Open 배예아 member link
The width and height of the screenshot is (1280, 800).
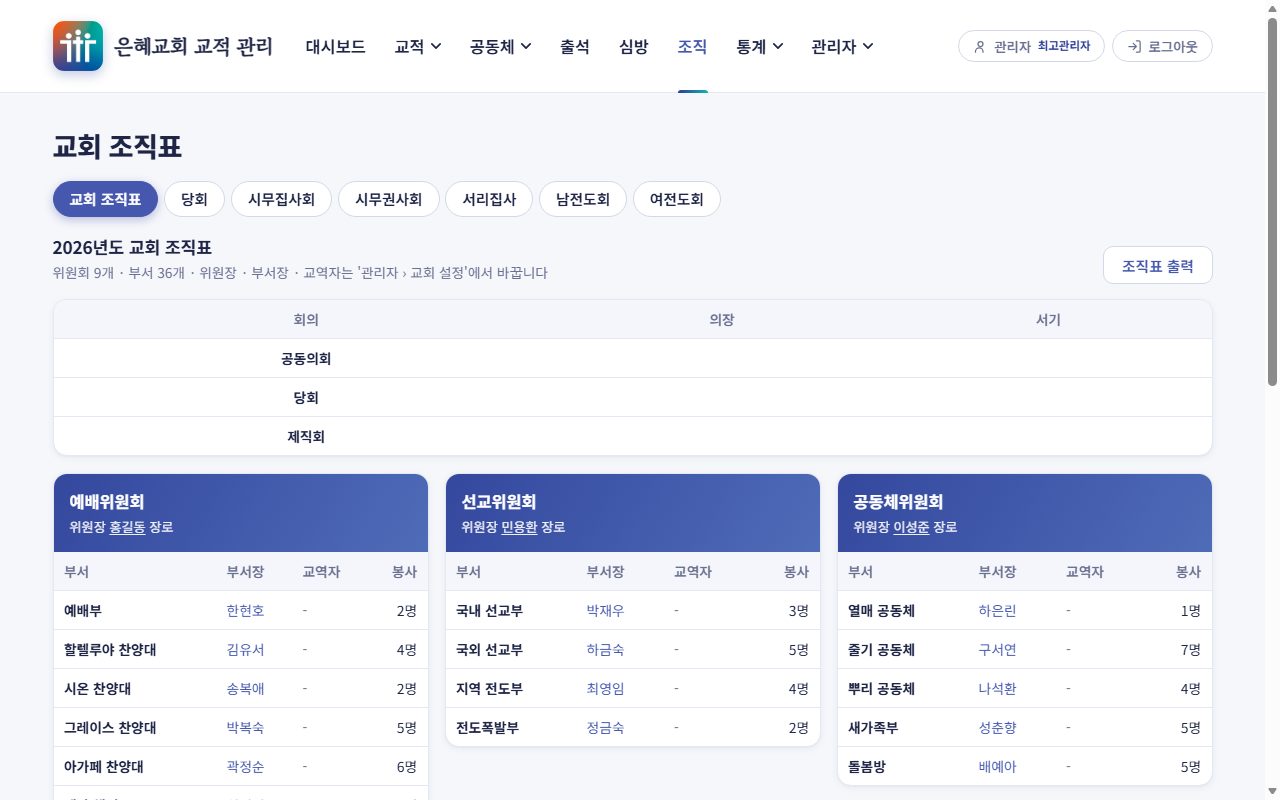997,767
